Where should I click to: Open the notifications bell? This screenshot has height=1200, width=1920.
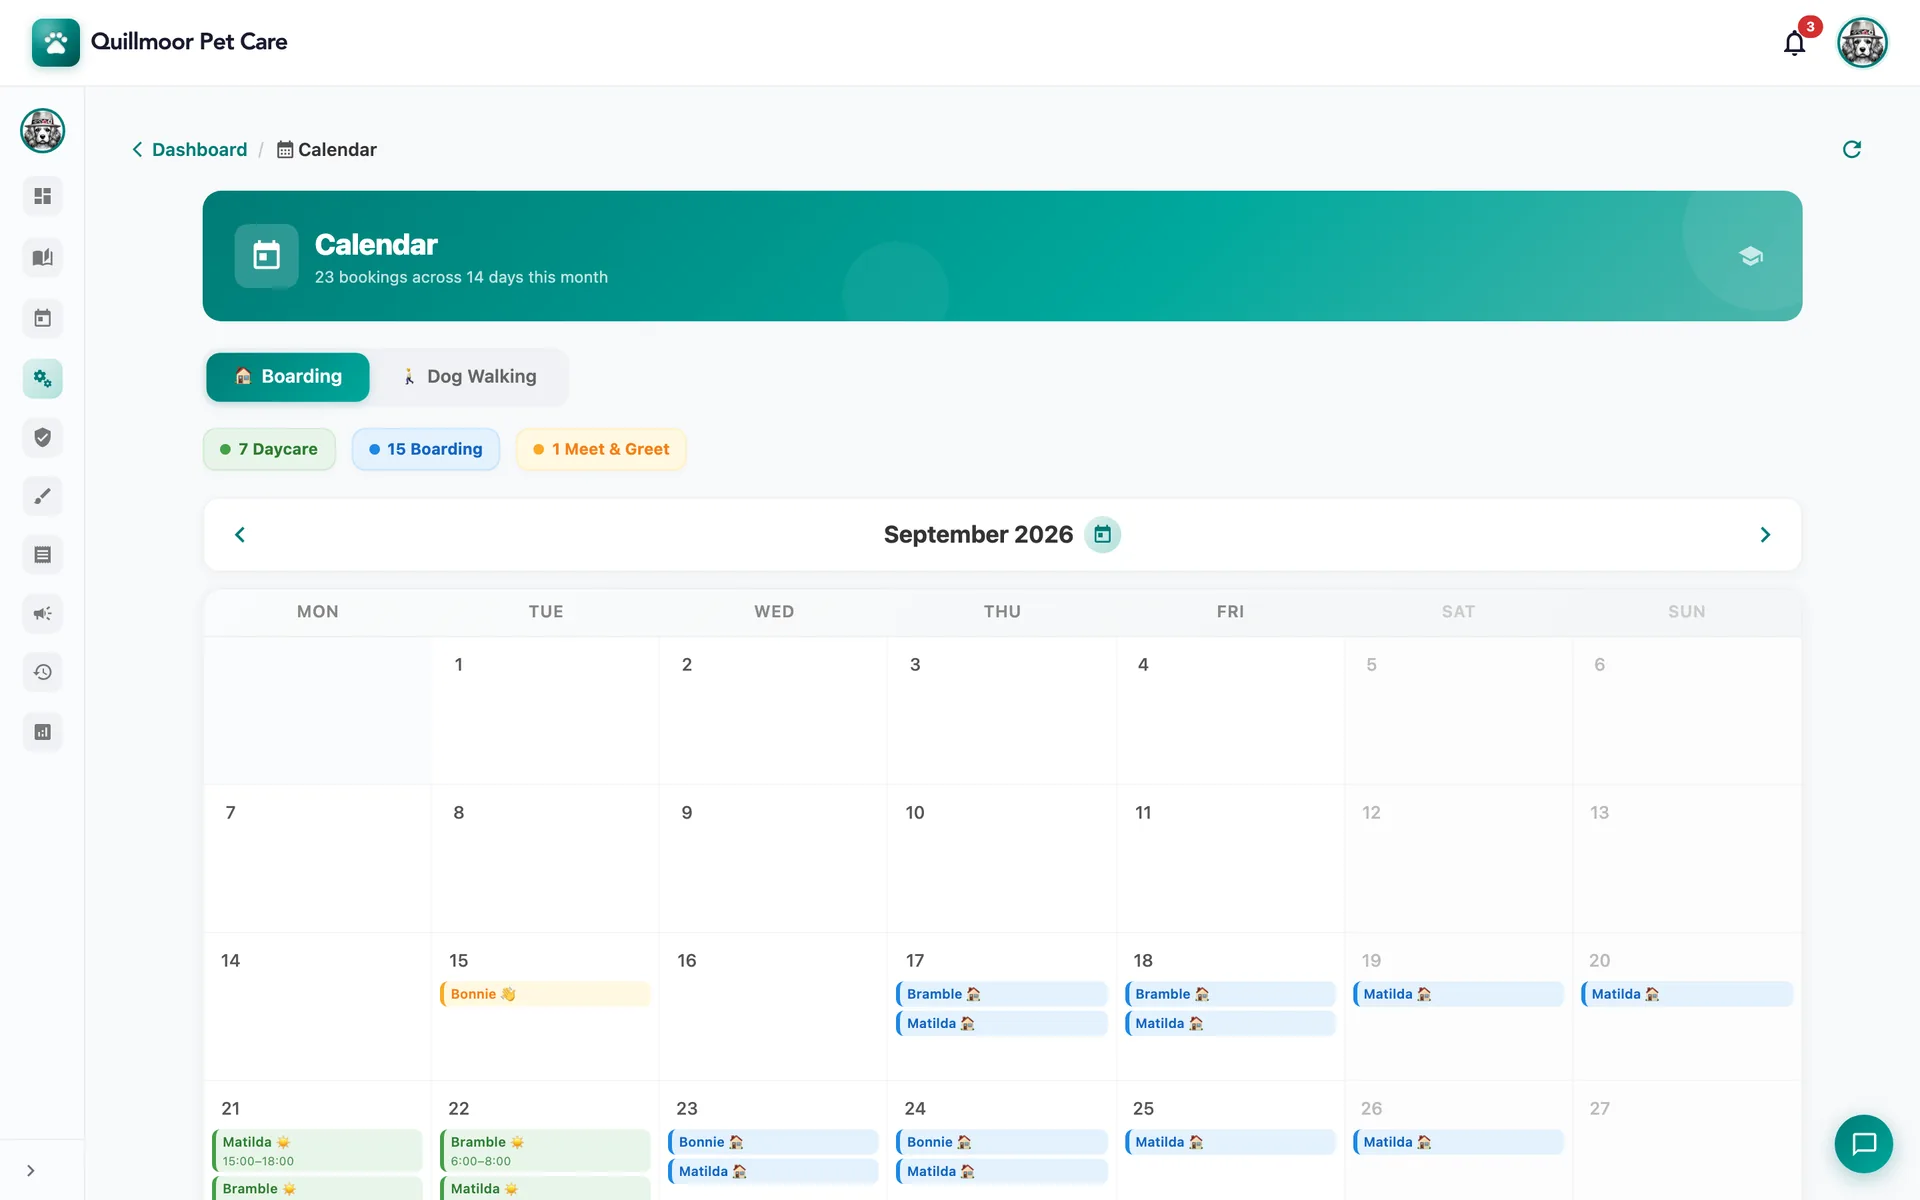coord(1794,43)
